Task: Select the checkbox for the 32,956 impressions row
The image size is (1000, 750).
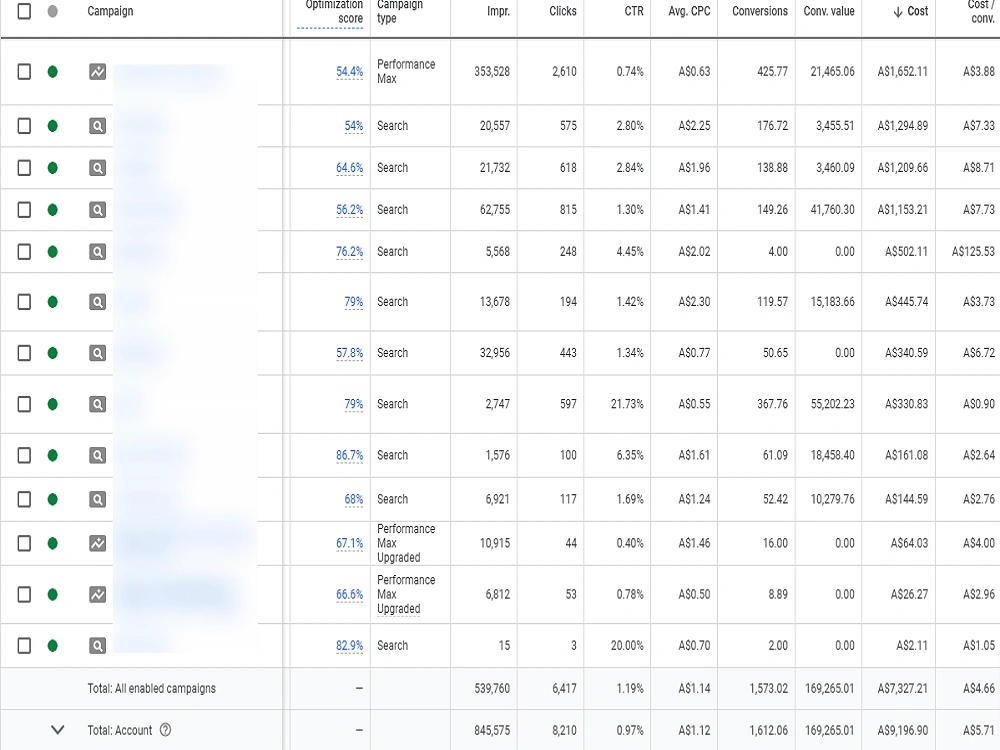Action: coord(24,353)
